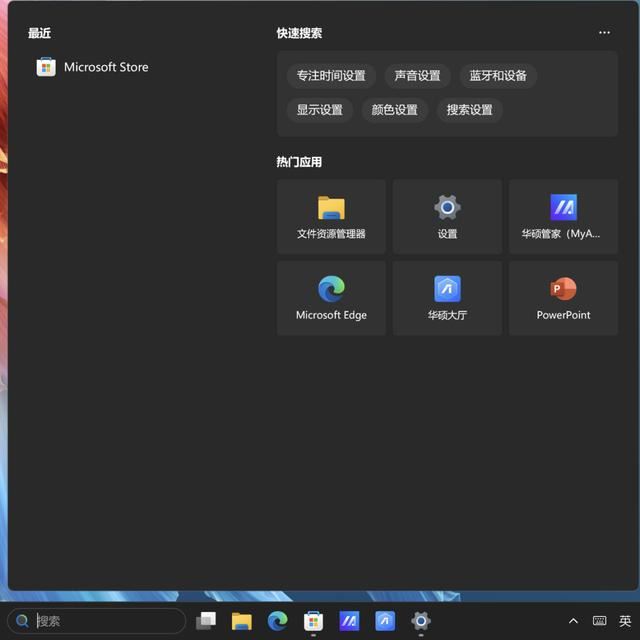This screenshot has width=640, height=640.
Task: Select 专注时间设置 quick search chip
Action: tap(330, 76)
